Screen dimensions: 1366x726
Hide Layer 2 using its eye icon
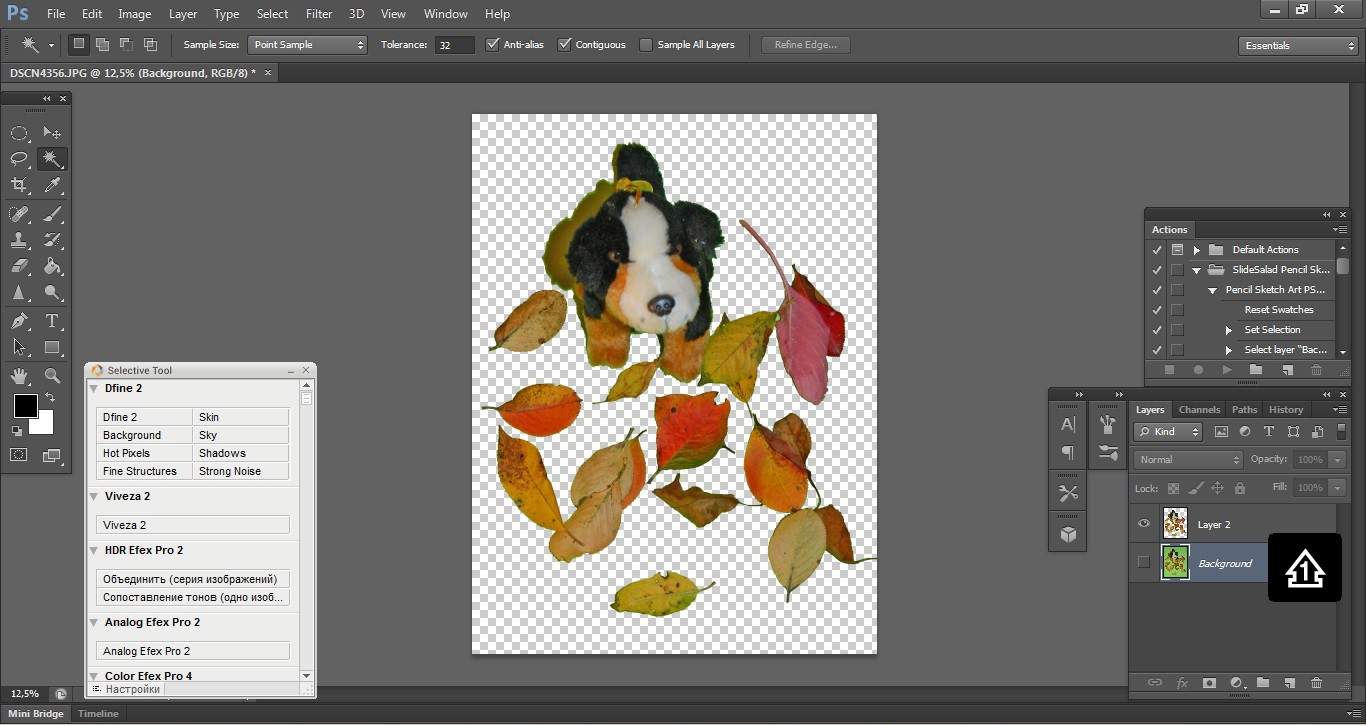1144,524
